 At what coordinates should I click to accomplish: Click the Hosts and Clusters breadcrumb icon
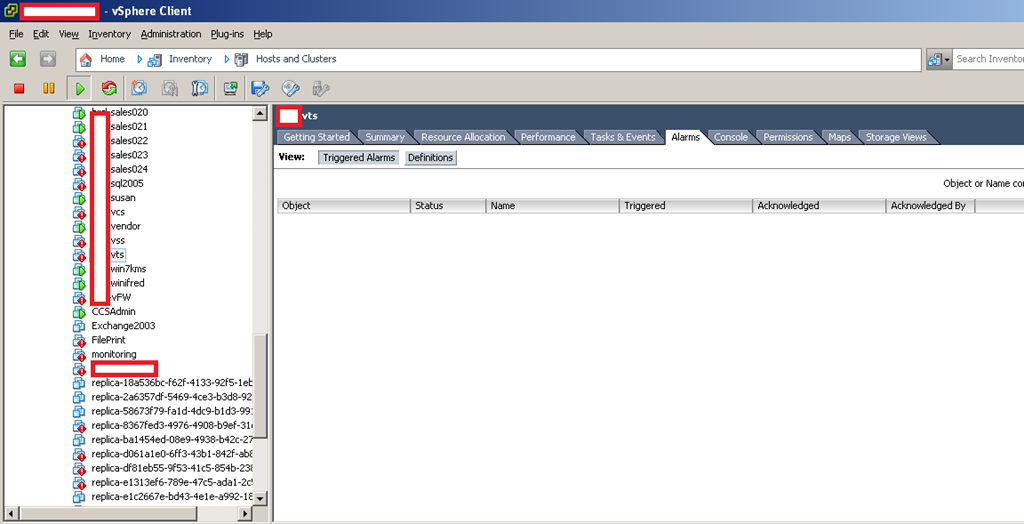coord(242,59)
